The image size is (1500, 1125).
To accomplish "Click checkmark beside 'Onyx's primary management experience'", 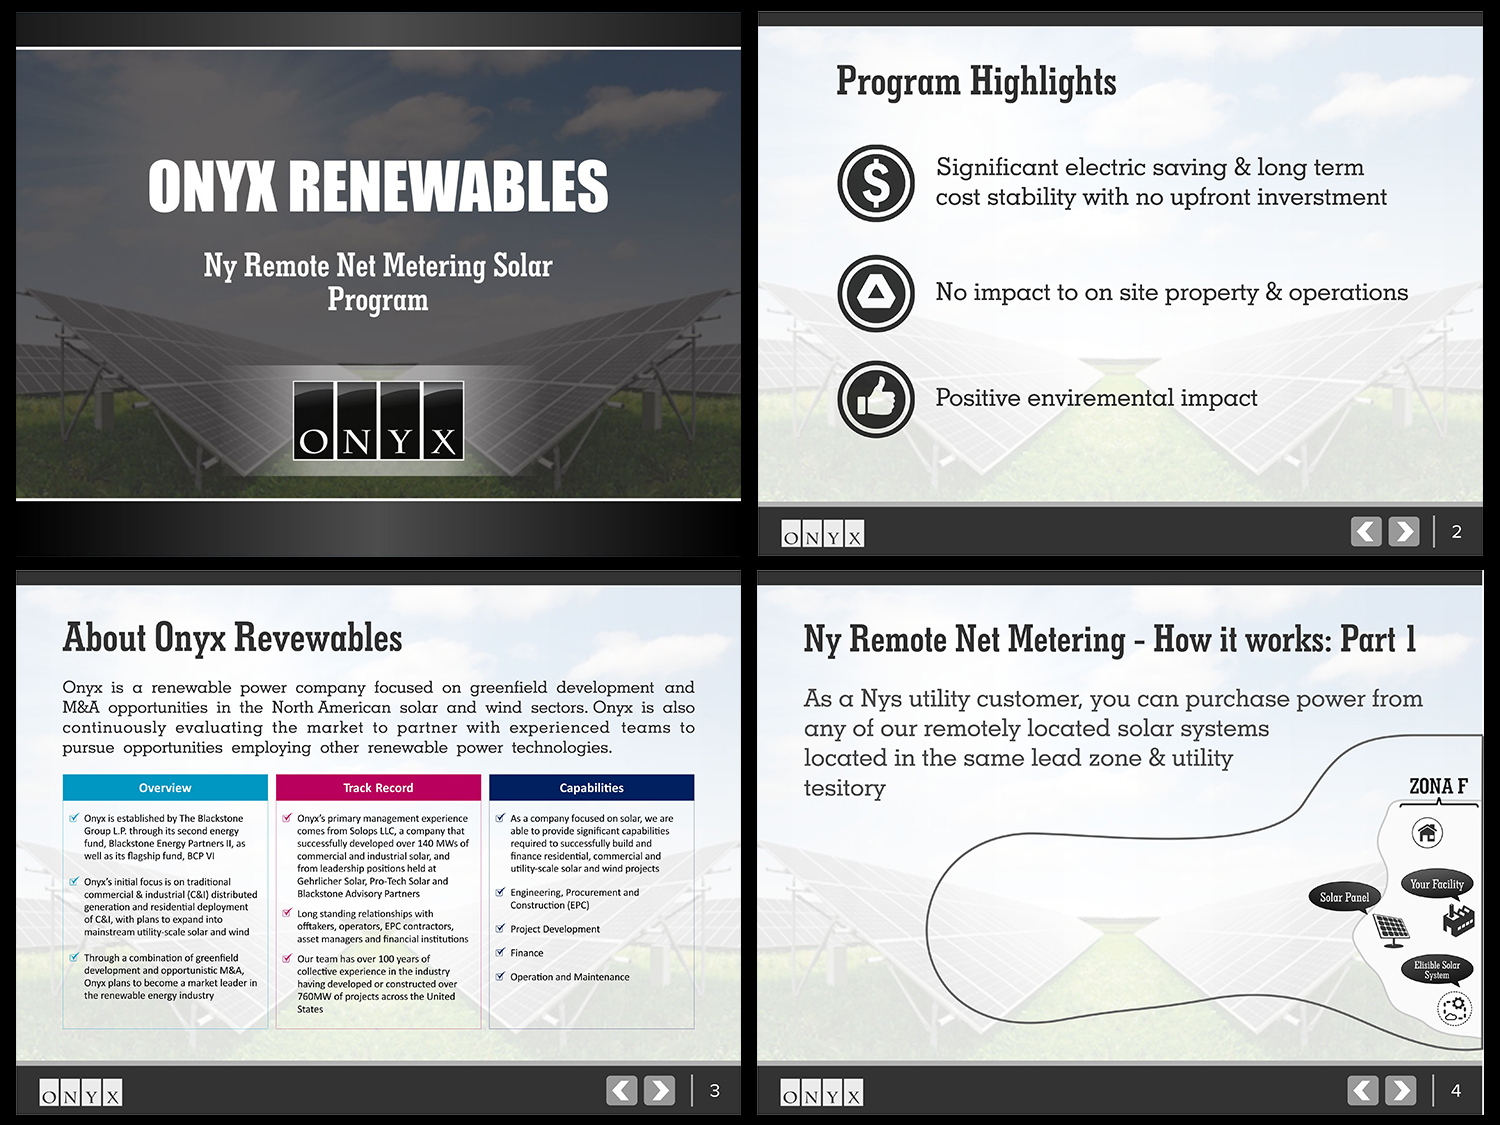I will point(288,818).
